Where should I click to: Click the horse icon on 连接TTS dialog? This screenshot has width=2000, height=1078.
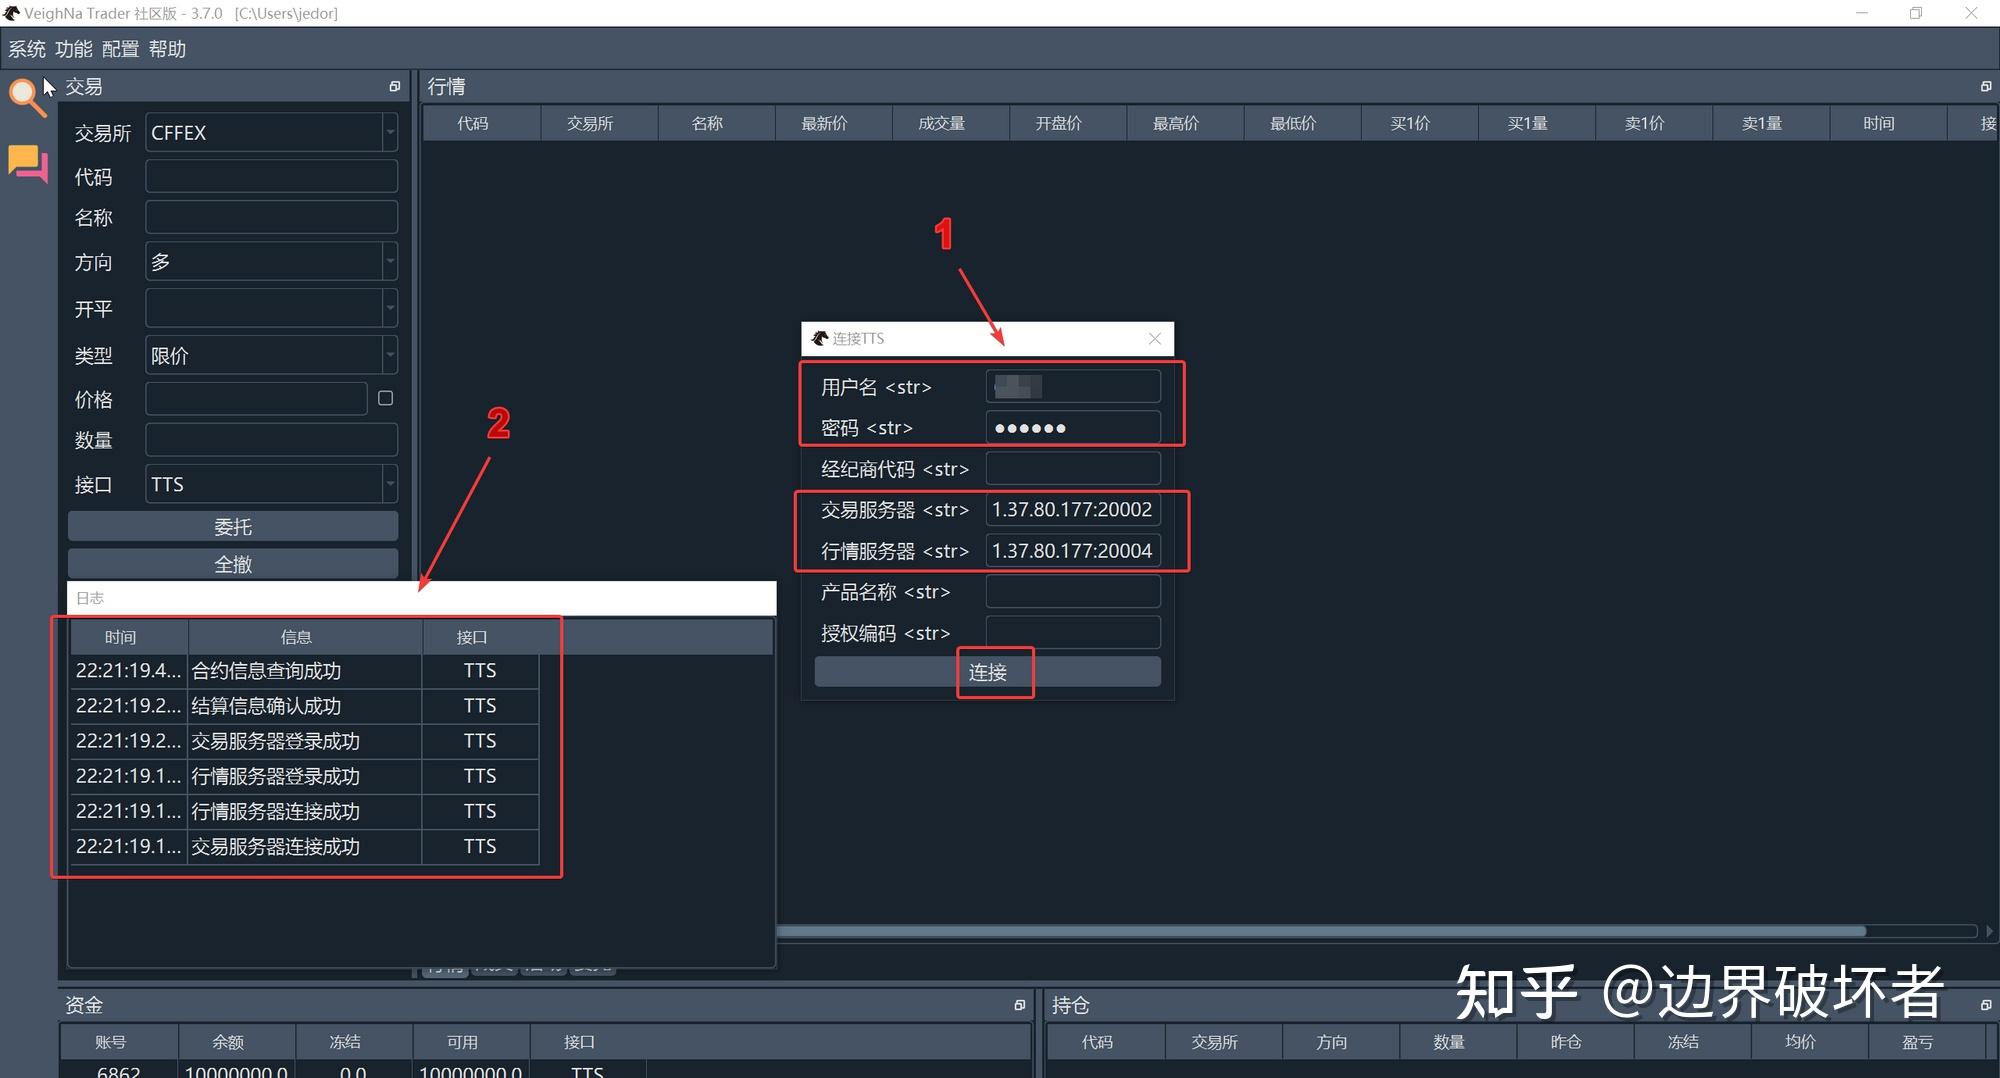tap(817, 338)
